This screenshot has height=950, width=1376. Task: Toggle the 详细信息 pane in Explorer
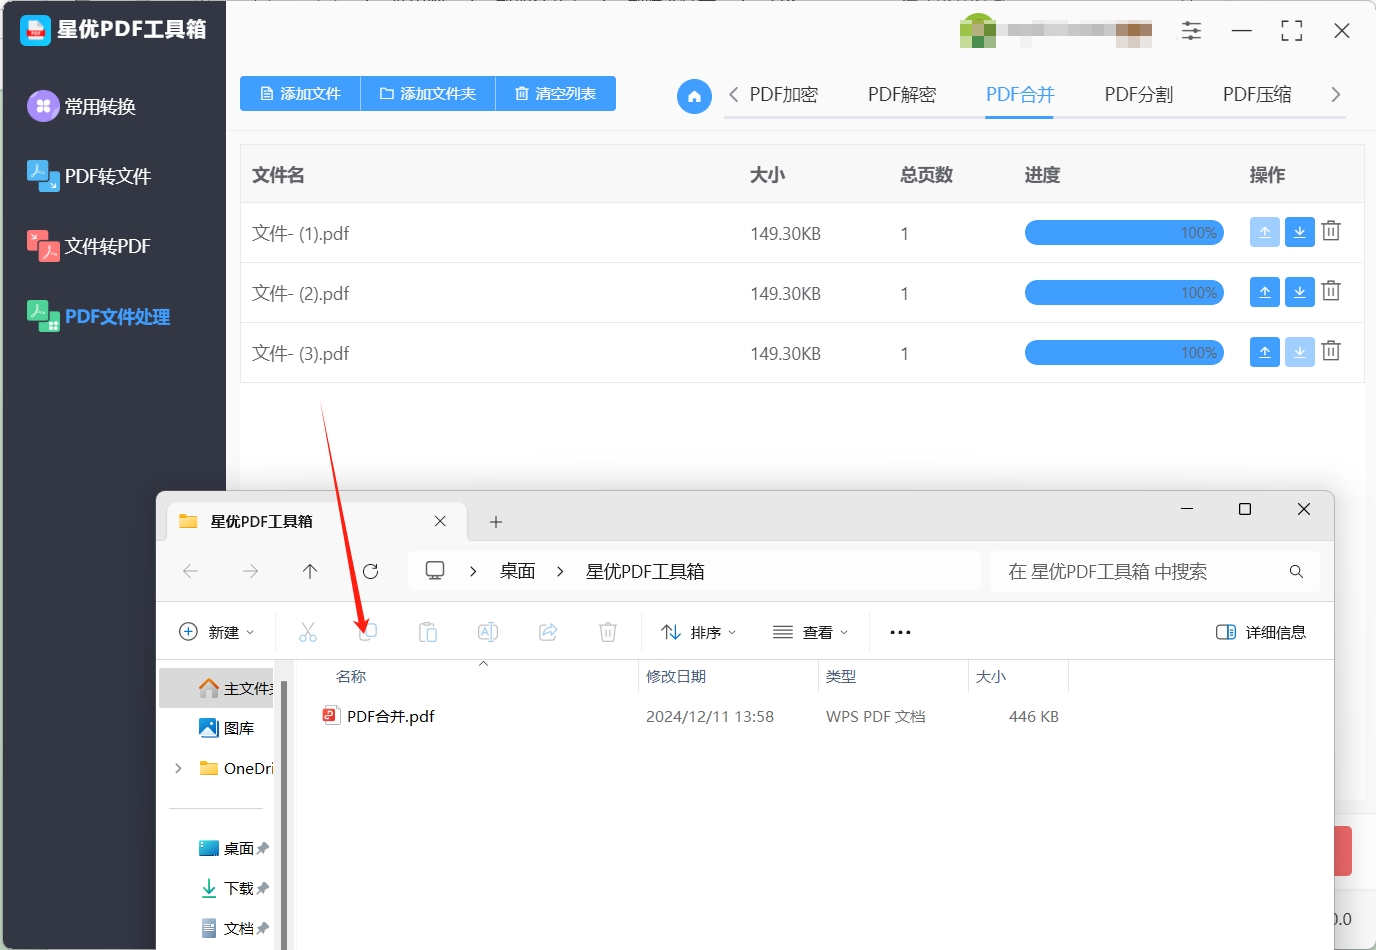point(1261,632)
